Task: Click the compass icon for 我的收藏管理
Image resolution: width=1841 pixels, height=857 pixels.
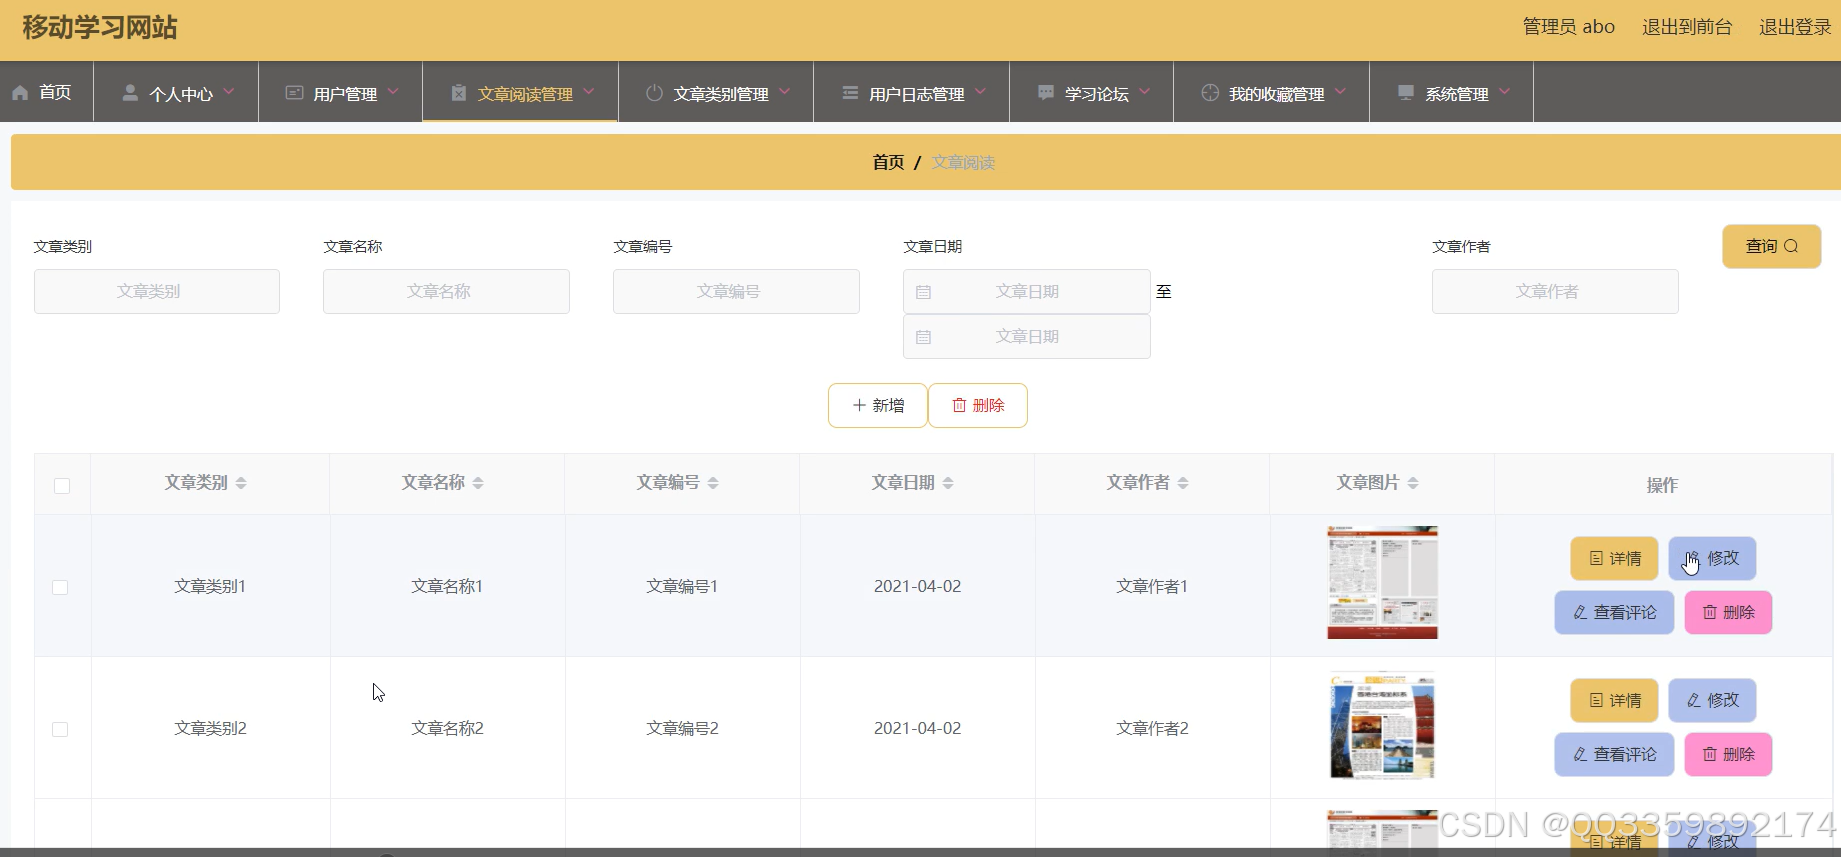Action: coord(1210,93)
